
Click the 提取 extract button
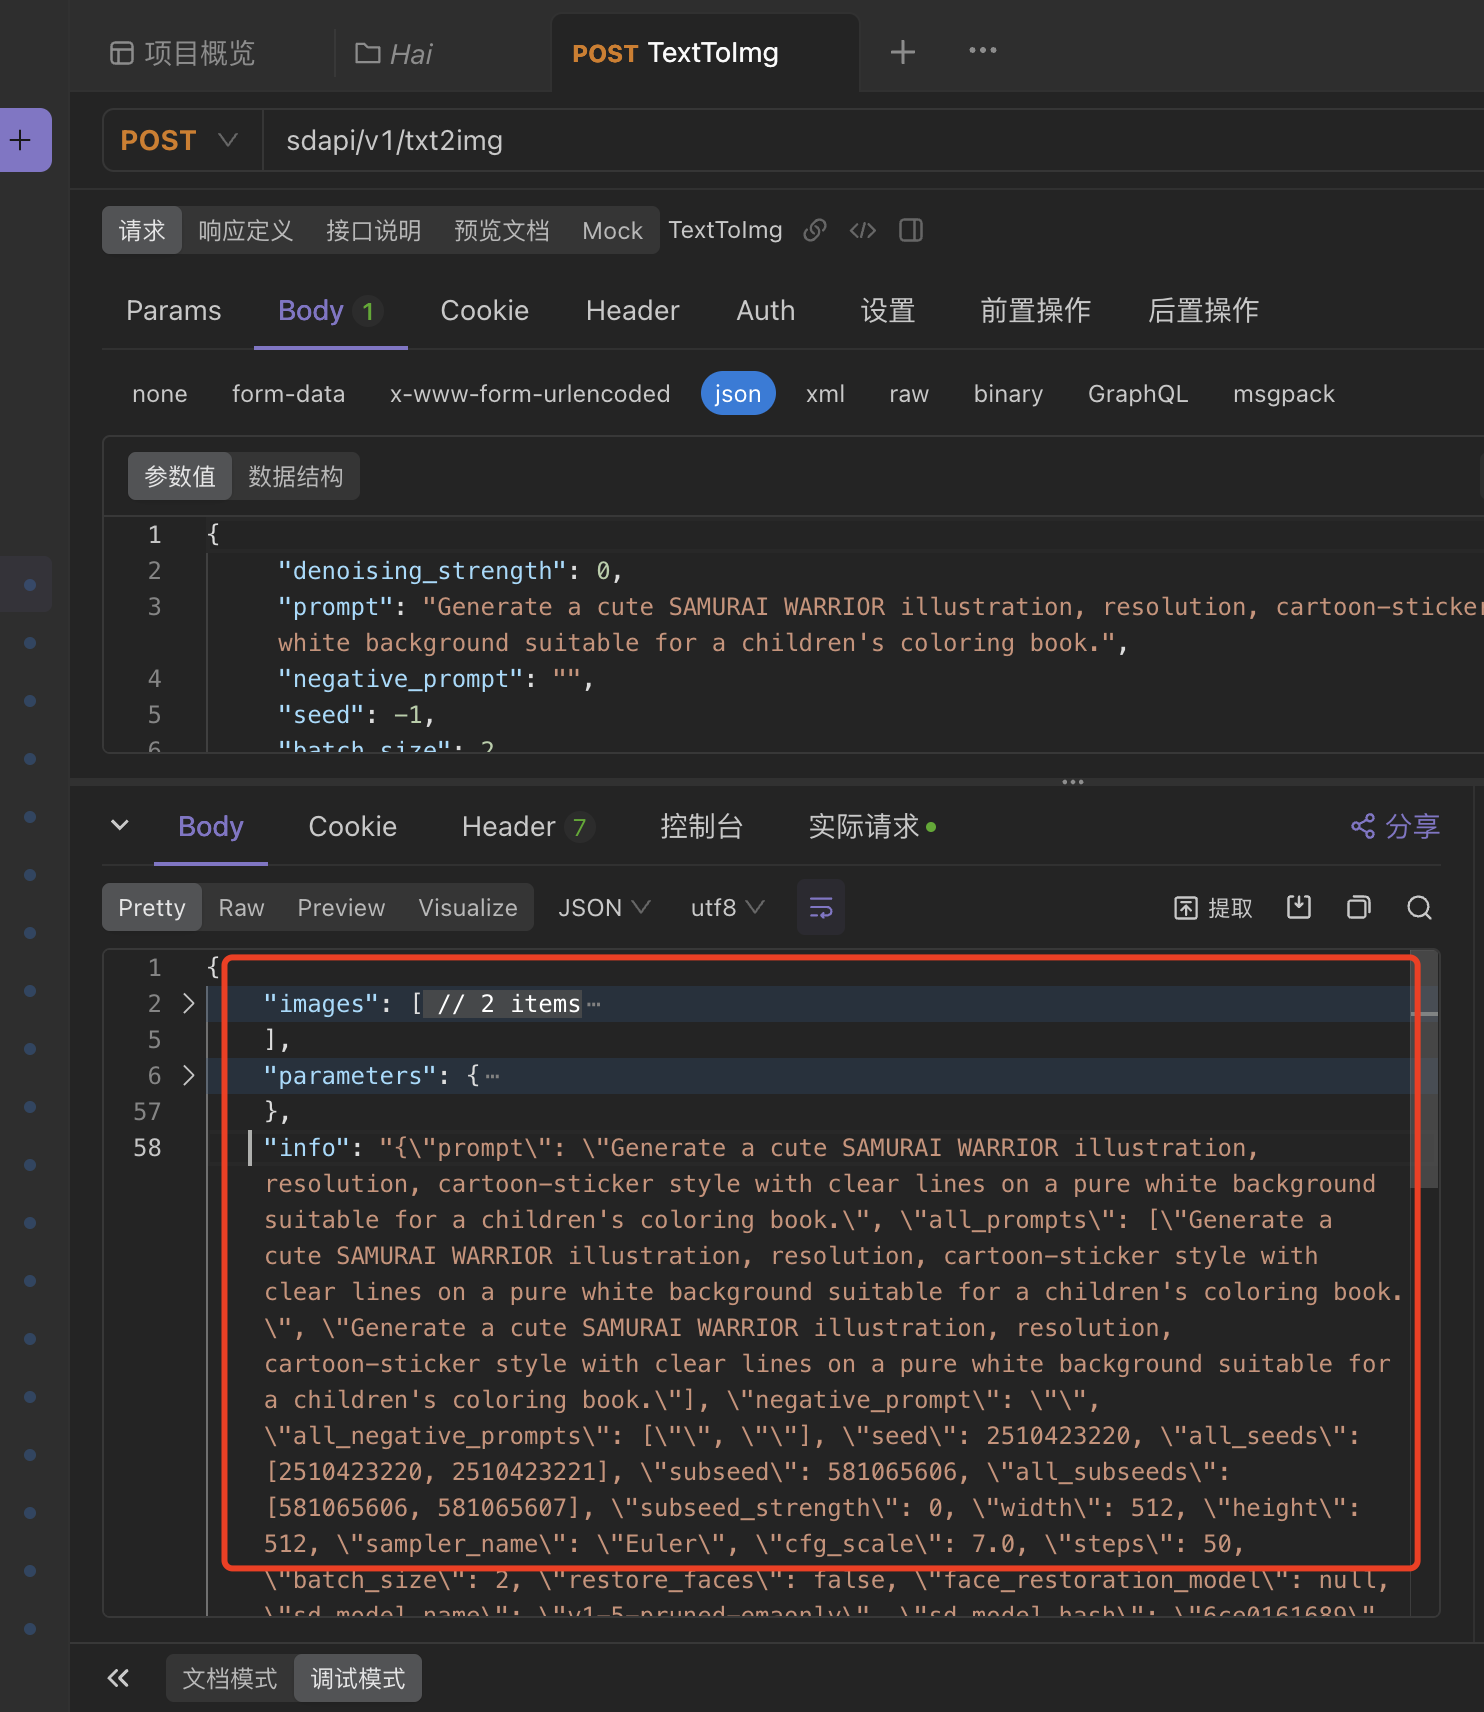[1212, 908]
